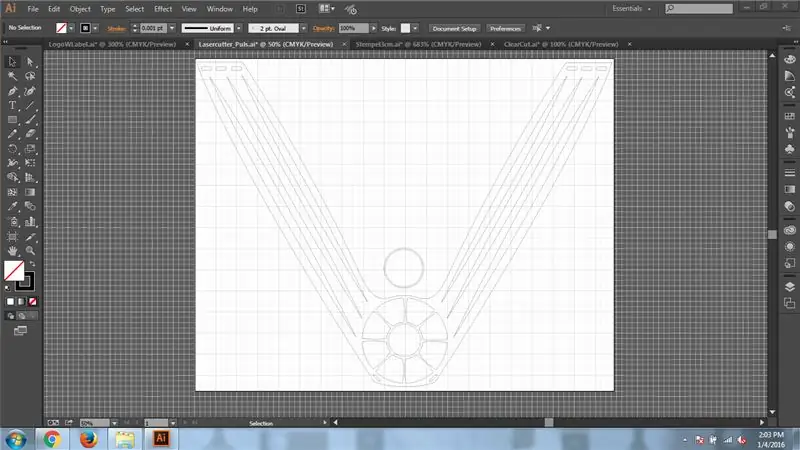
Task: Switch to the LogoWLabel.ai tab
Action: pyautogui.click(x=112, y=44)
